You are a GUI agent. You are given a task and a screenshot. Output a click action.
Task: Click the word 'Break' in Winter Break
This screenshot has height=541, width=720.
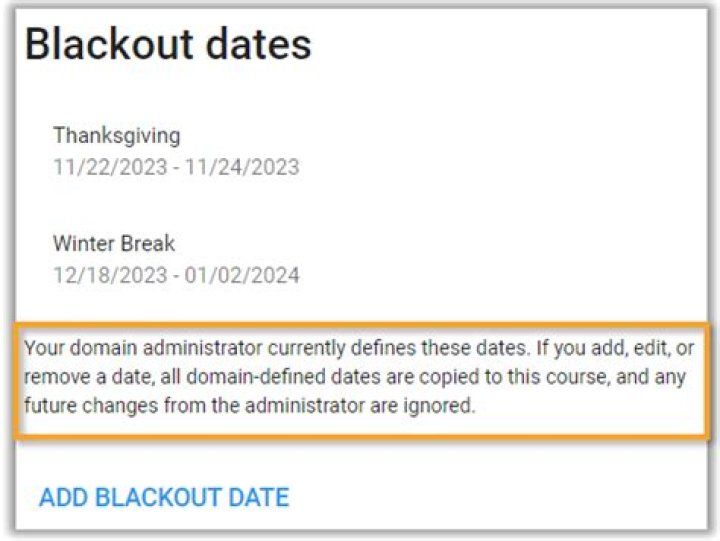148,243
